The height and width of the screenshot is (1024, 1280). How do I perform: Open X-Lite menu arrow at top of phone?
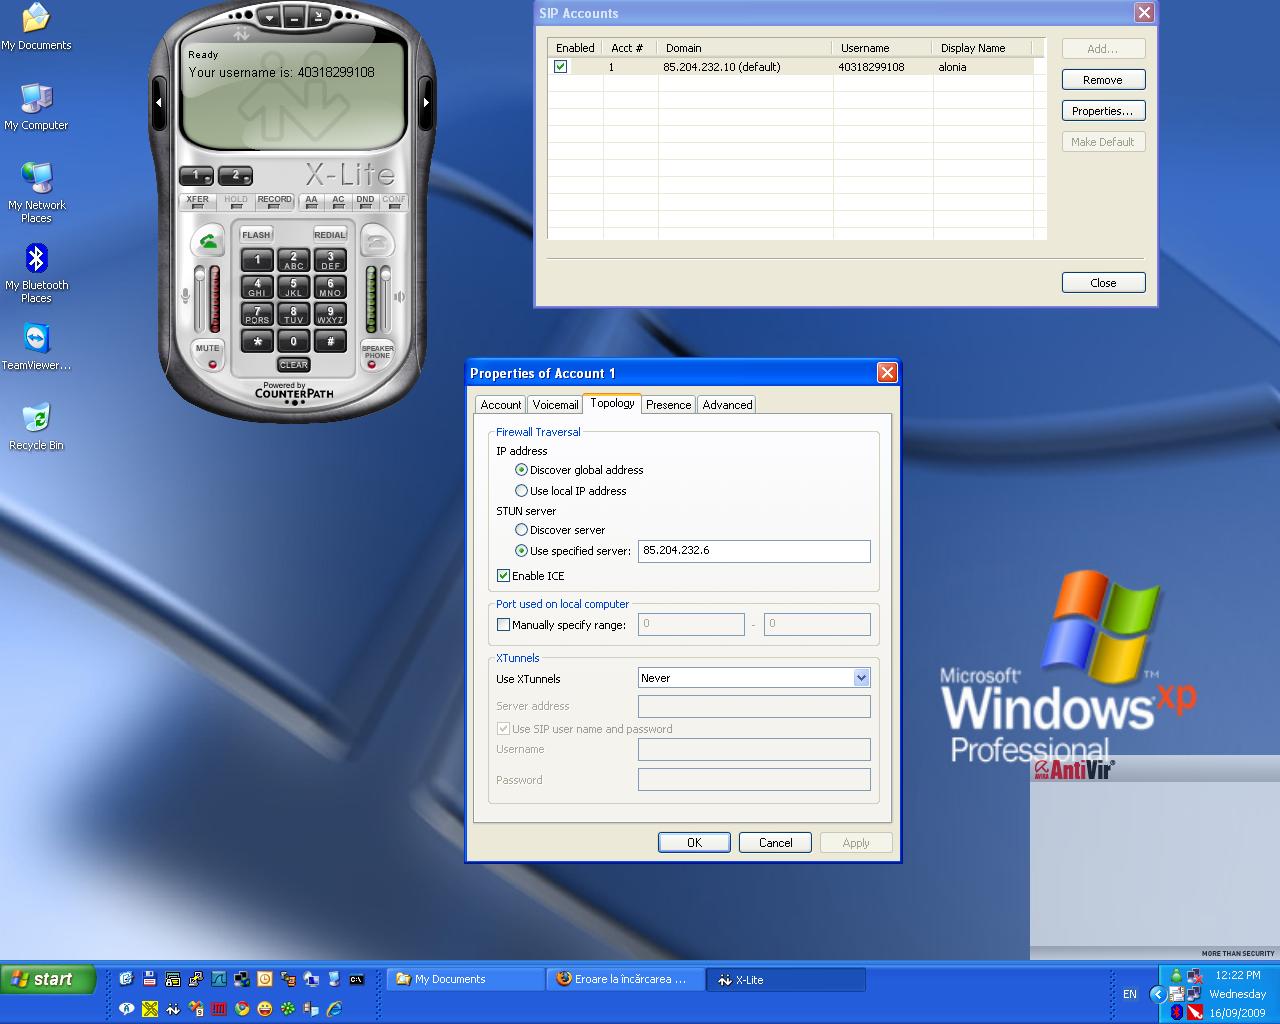pos(269,17)
